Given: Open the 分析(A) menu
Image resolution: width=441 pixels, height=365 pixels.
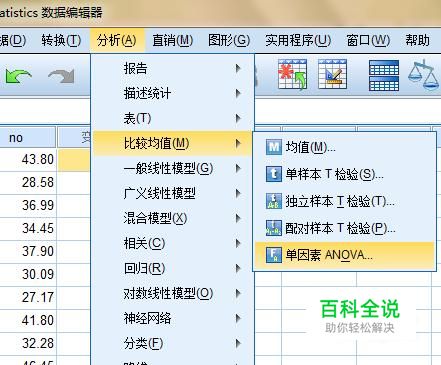Looking at the screenshot, I should [117, 41].
